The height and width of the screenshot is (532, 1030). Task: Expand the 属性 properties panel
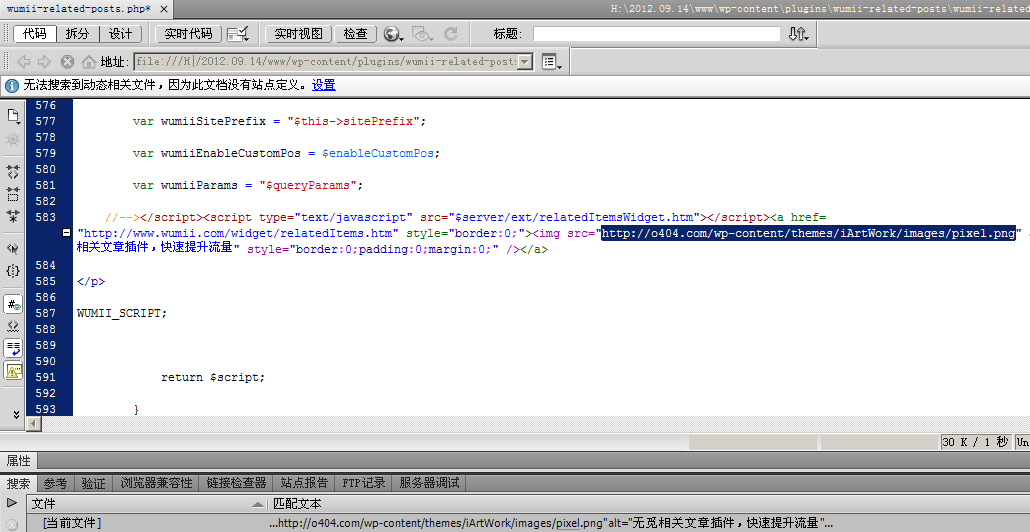[18, 460]
